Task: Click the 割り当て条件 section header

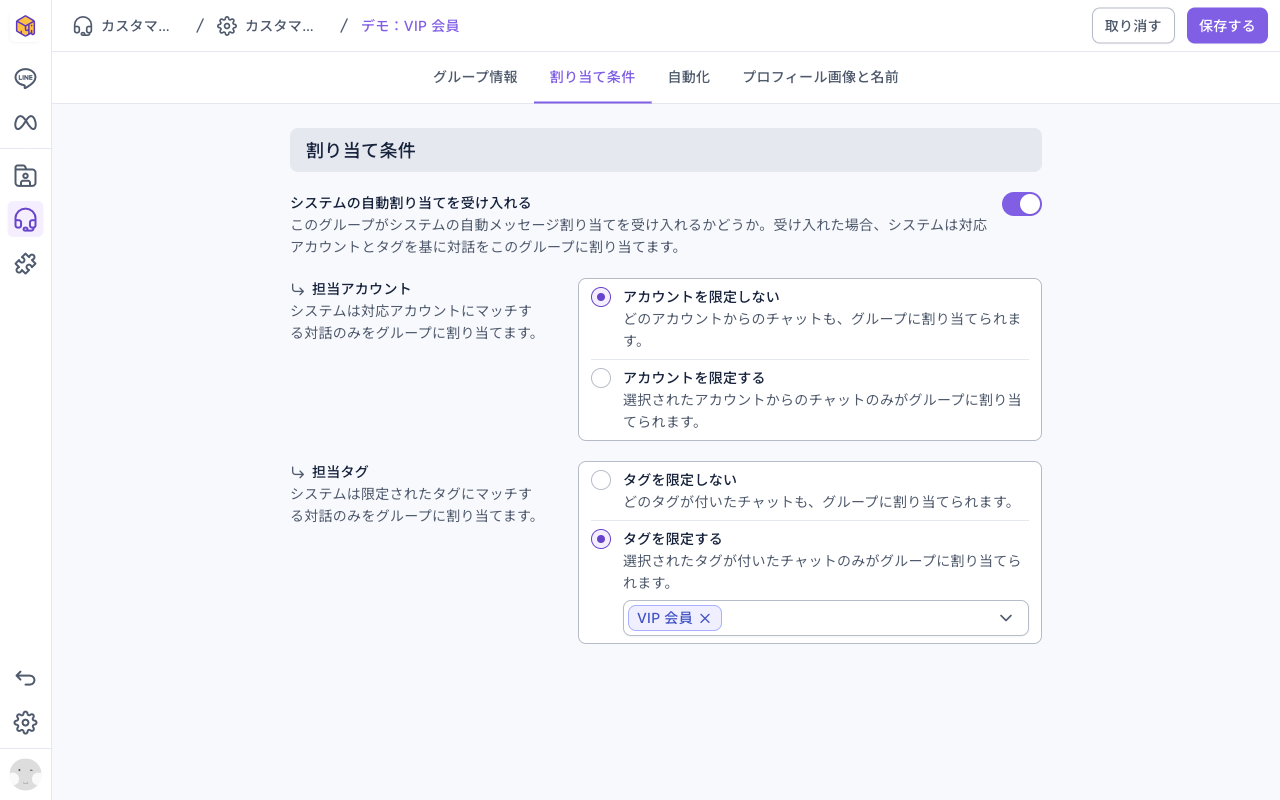Action: 666,150
